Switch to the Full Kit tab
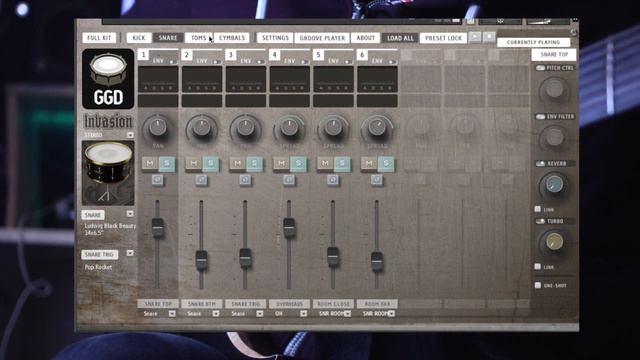640x360 pixels. tap(99, 38)
